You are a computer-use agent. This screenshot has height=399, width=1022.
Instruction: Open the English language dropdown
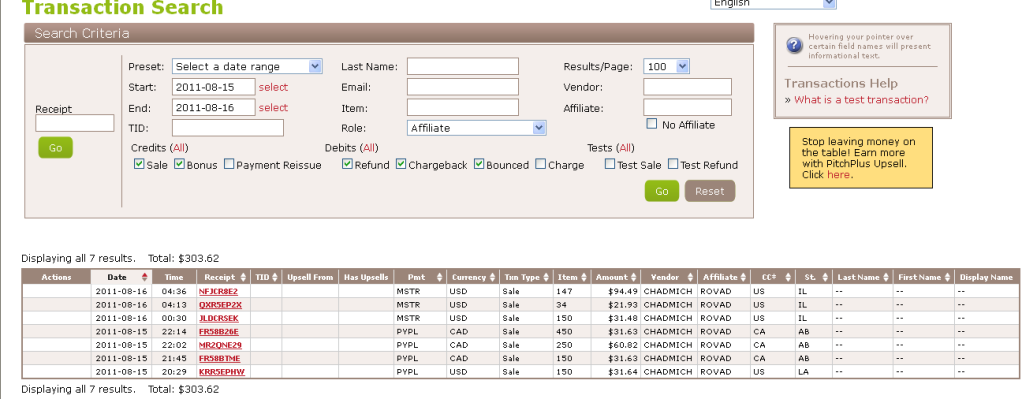click(773, 4)
